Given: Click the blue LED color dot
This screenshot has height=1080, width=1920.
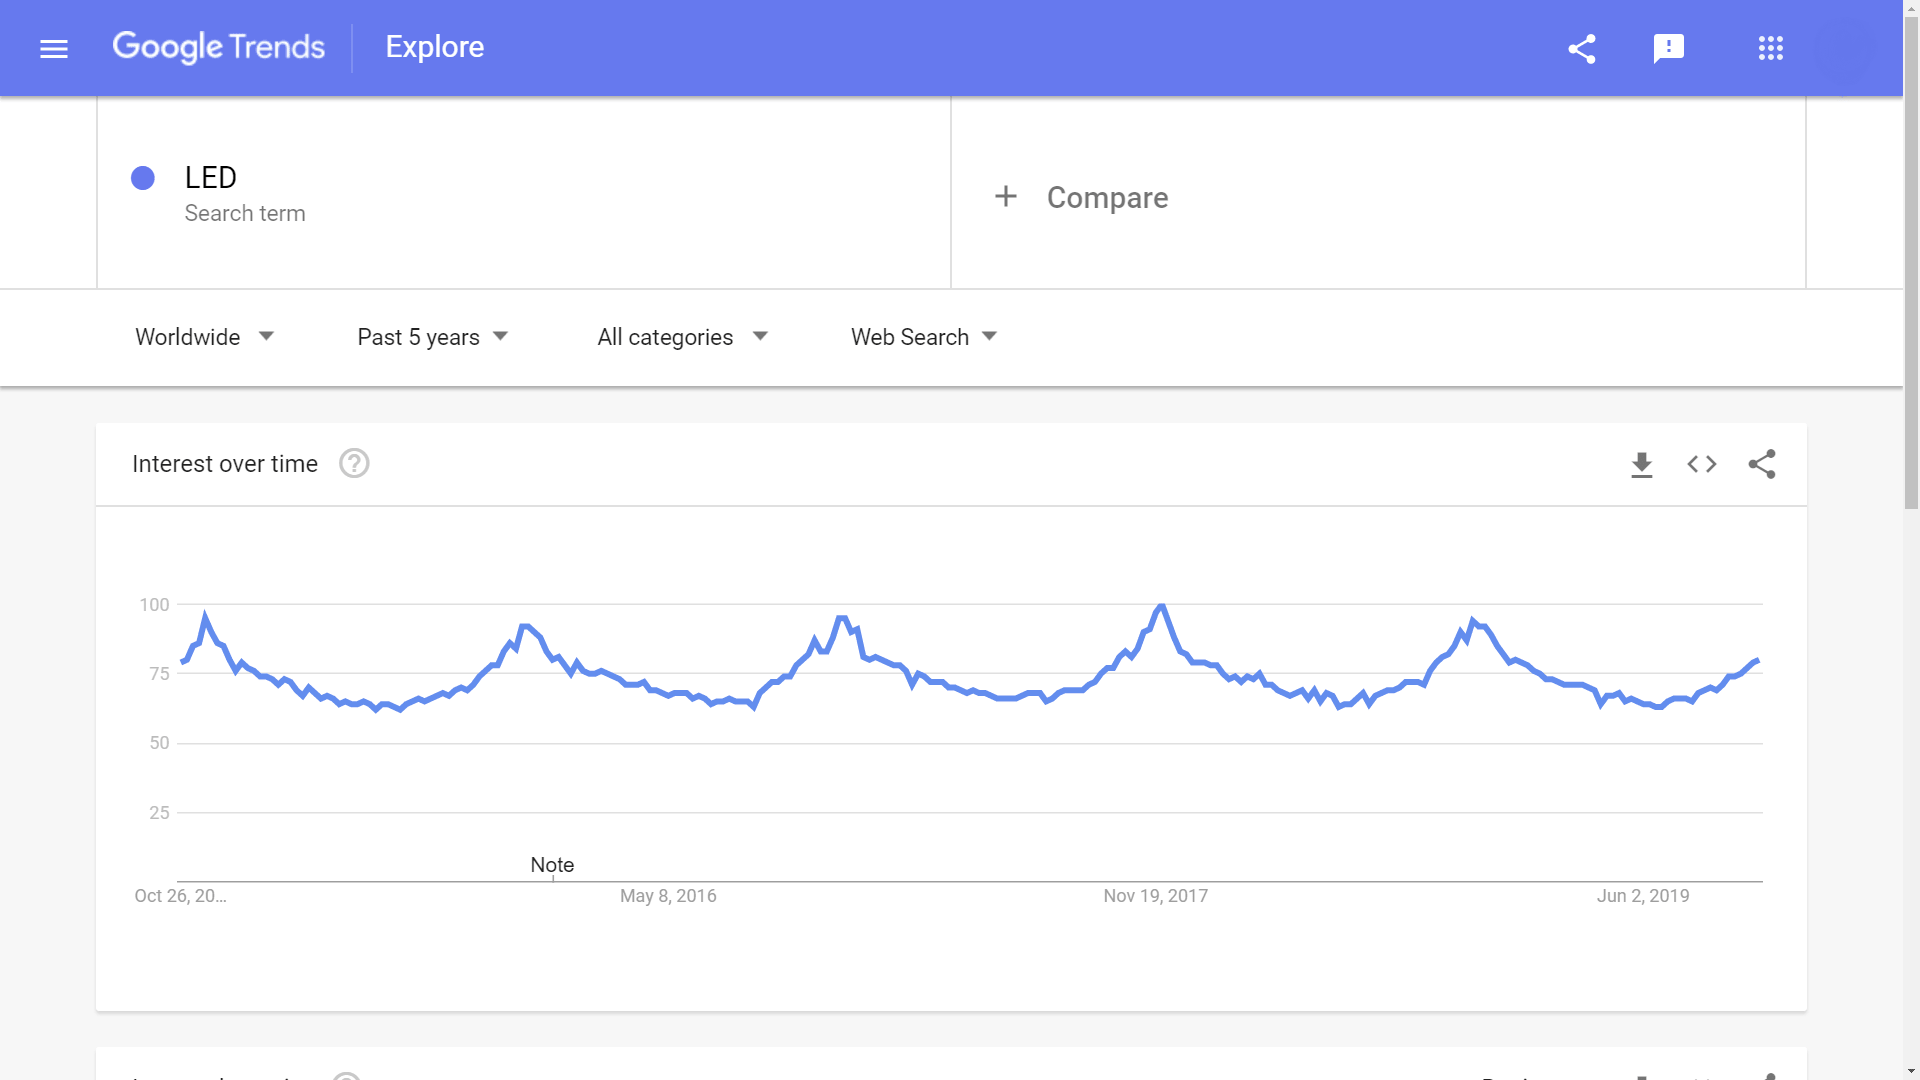Looking at the screenshot, I should click(x=143, y=178).
